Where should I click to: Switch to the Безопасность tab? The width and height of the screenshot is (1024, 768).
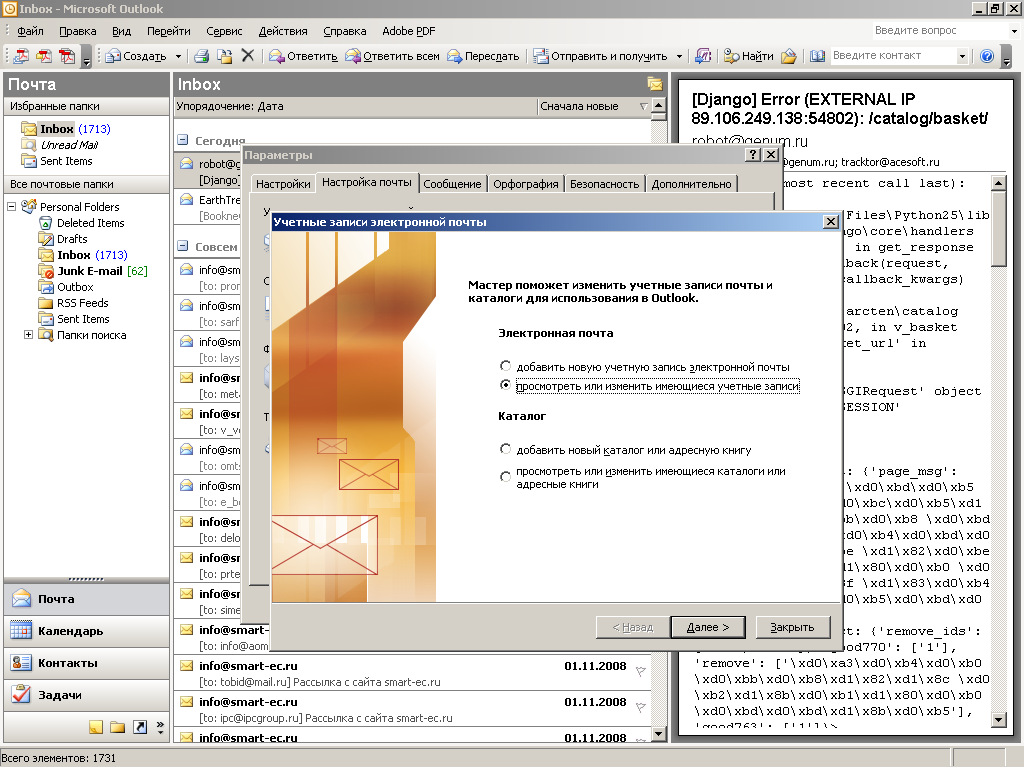point(604,184)
